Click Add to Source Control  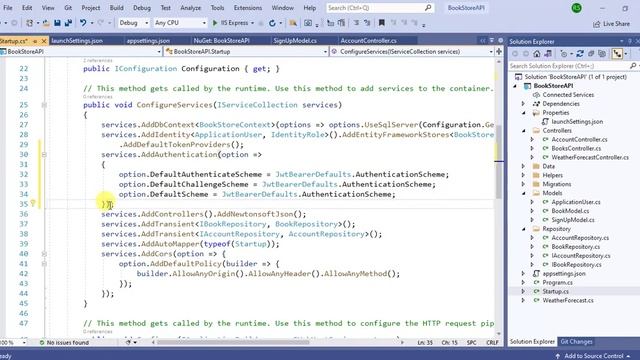coord(594,356)
